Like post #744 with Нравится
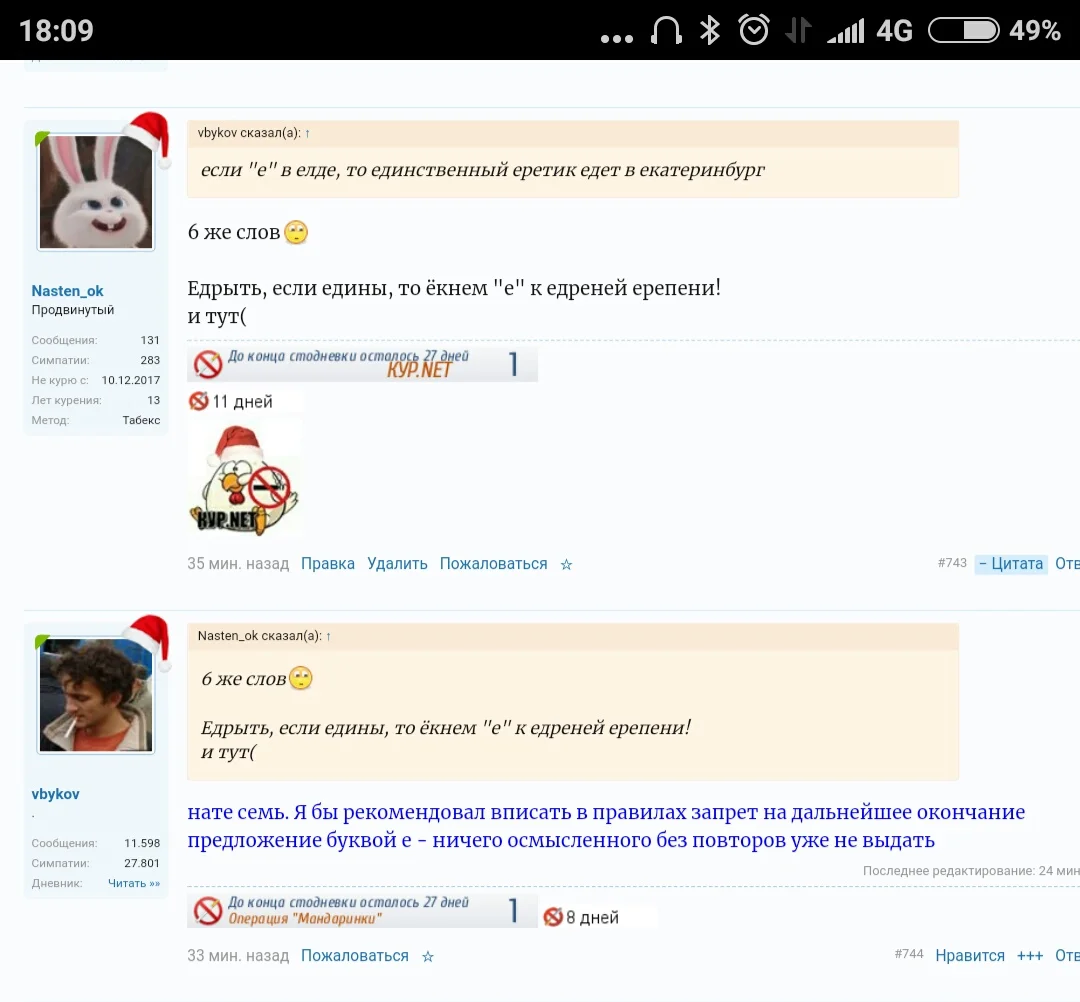1080x1002 pixels. (x=970, y=955)
